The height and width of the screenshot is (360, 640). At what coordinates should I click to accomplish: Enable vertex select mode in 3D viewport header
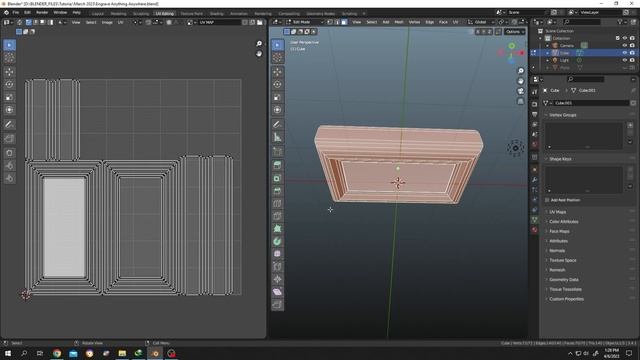[330, 22]
